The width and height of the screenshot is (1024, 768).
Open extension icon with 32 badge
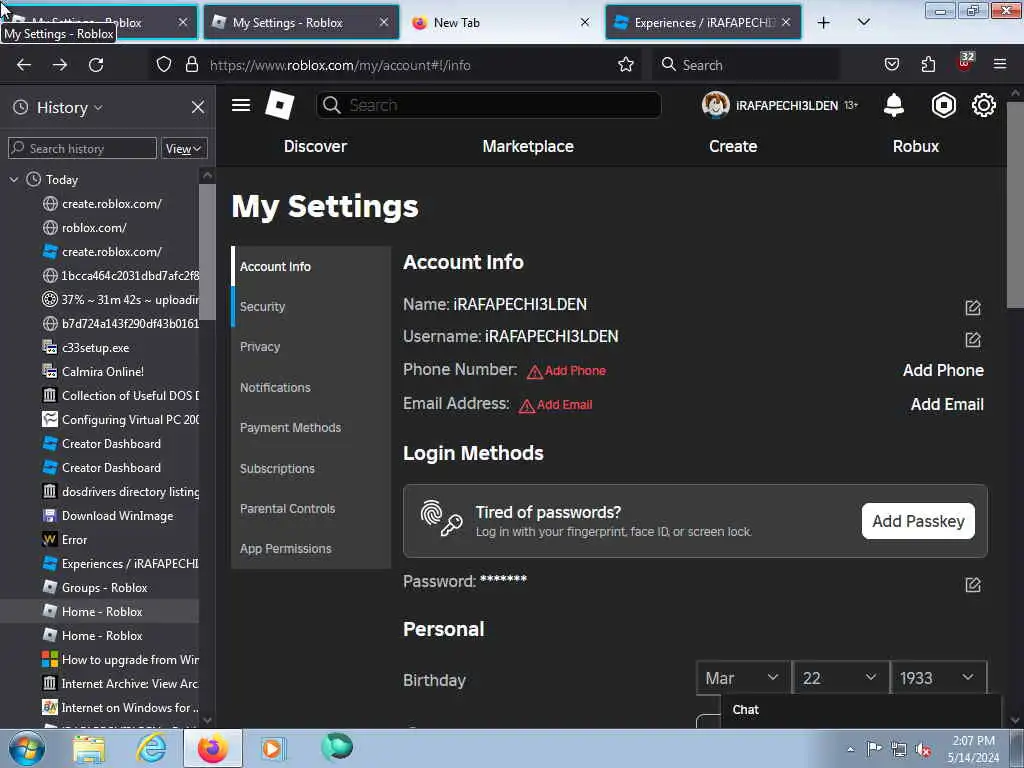click(965, 63)
